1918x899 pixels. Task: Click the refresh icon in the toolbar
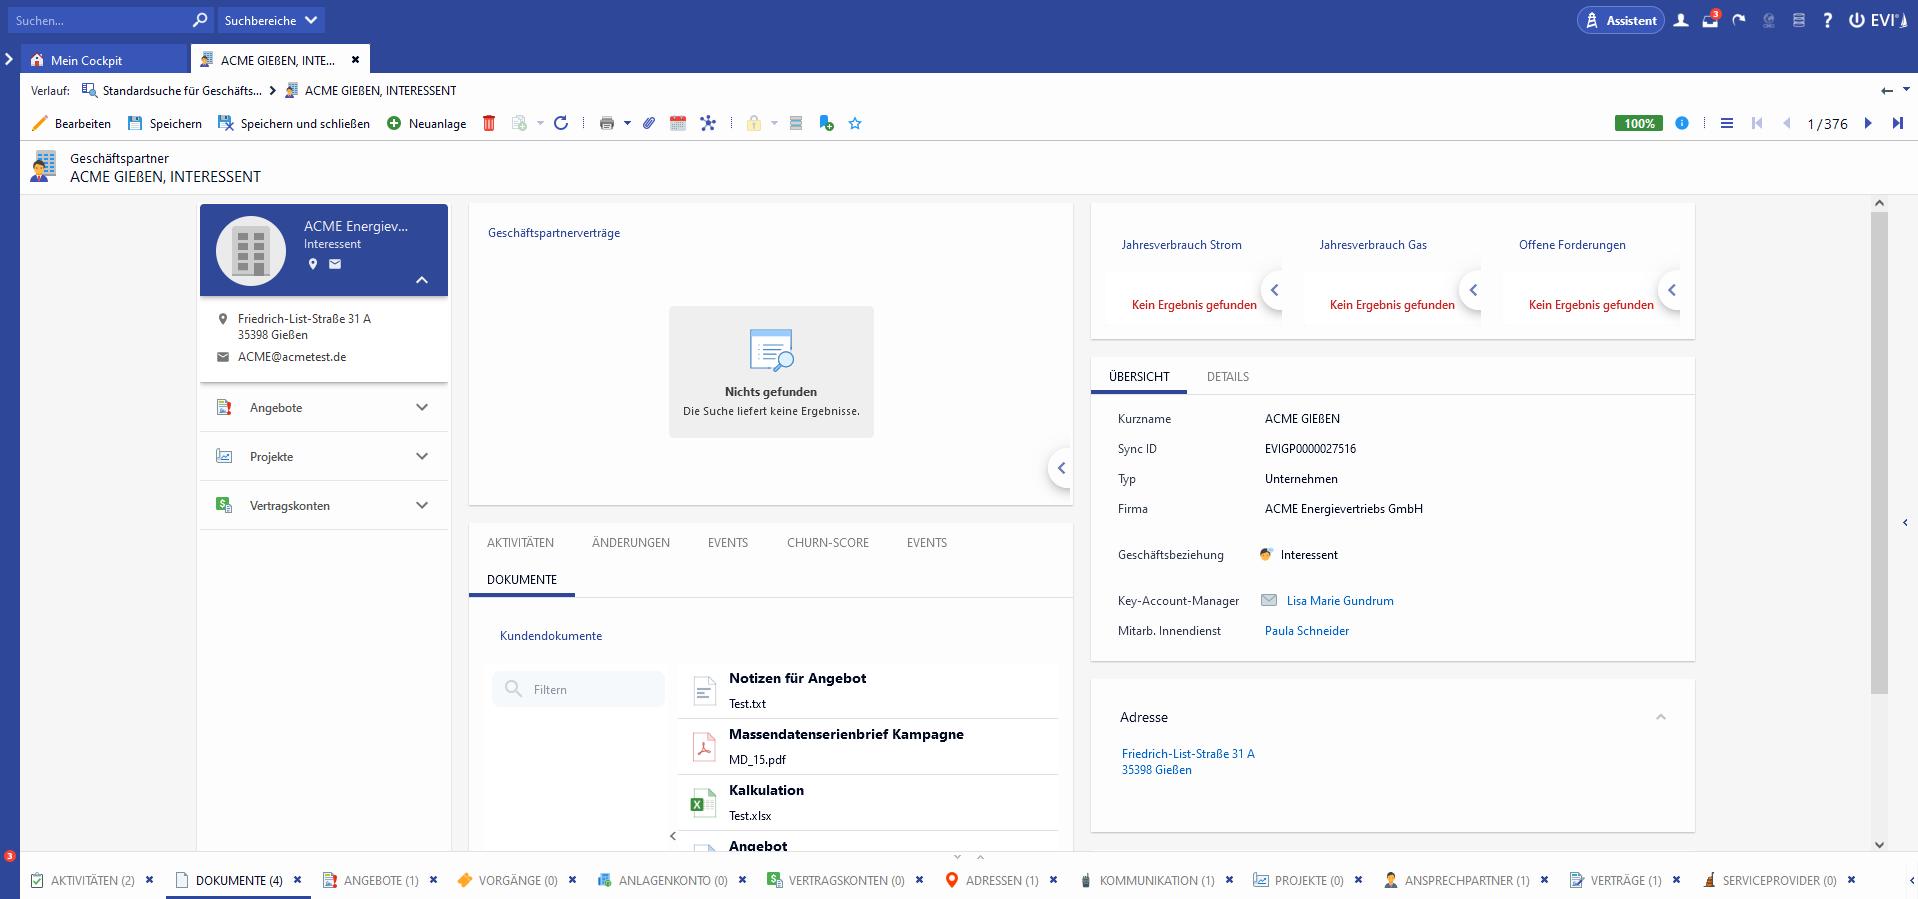[x=561, y=123]
